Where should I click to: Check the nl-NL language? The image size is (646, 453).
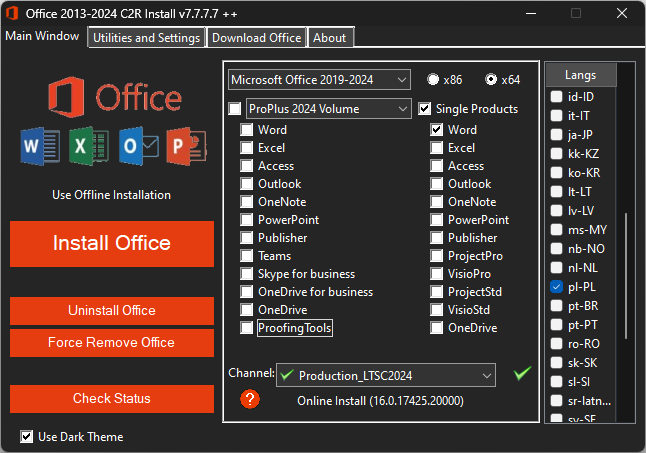pyautogui.click(x=556, y=268)
